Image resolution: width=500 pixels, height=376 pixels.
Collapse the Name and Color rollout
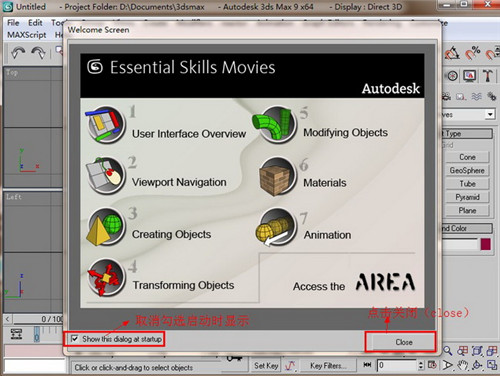[x=467, y=228]
